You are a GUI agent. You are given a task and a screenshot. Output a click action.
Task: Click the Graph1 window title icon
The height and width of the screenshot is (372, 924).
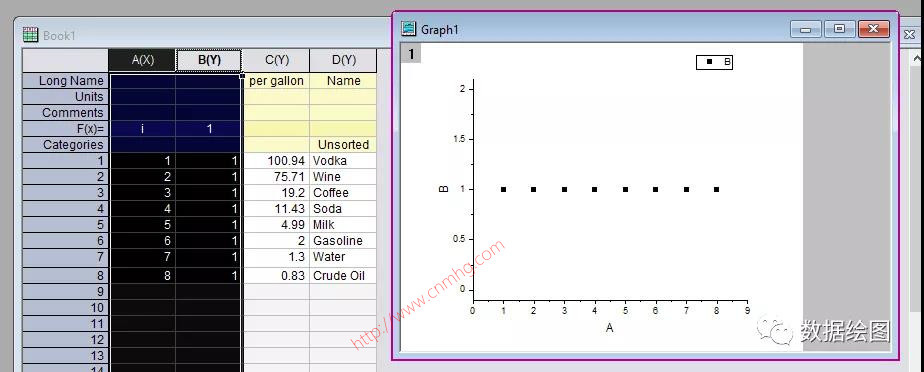coord(408,28)
